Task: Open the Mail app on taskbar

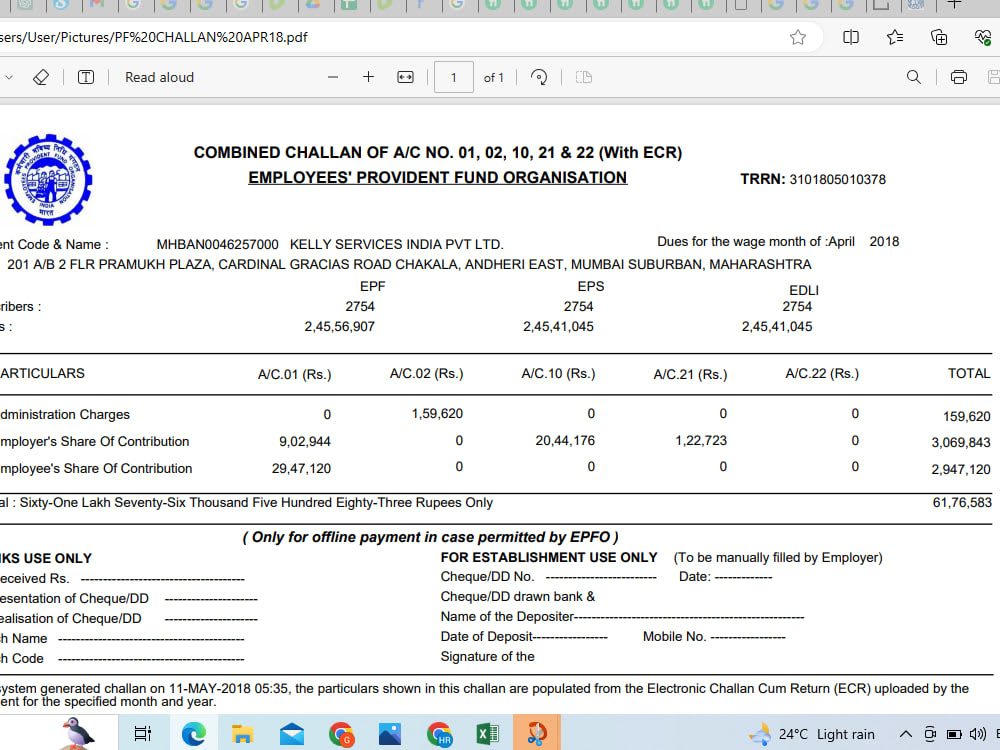Action: (291, 734)
